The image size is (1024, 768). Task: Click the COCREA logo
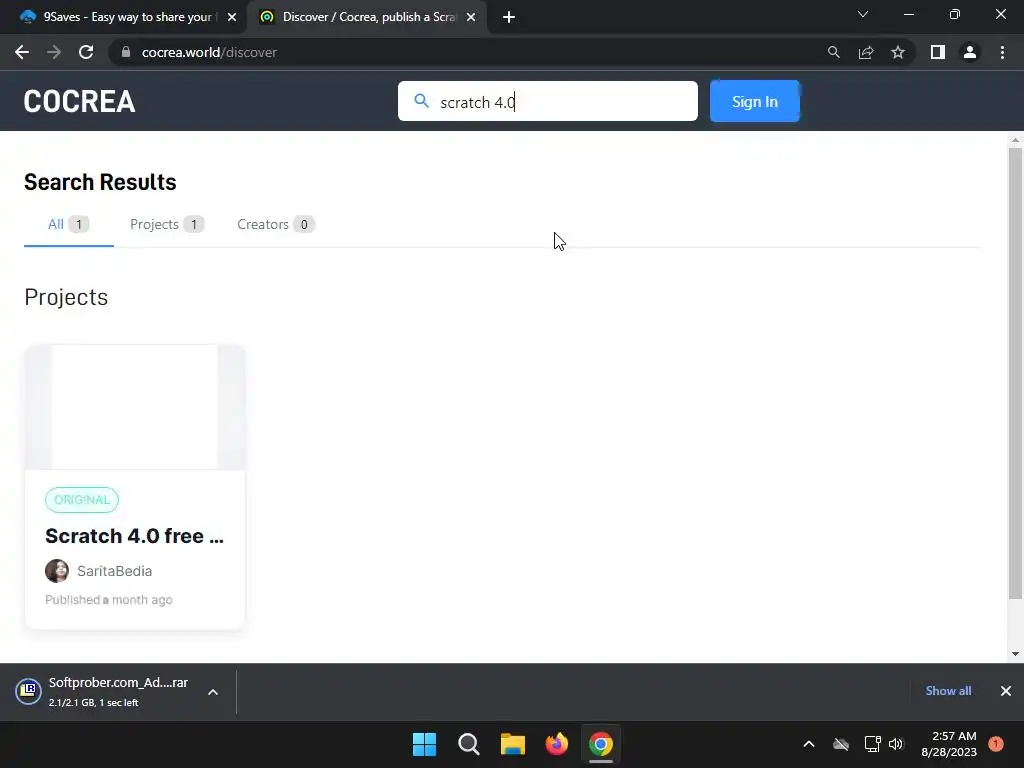[x=79, y=101]
